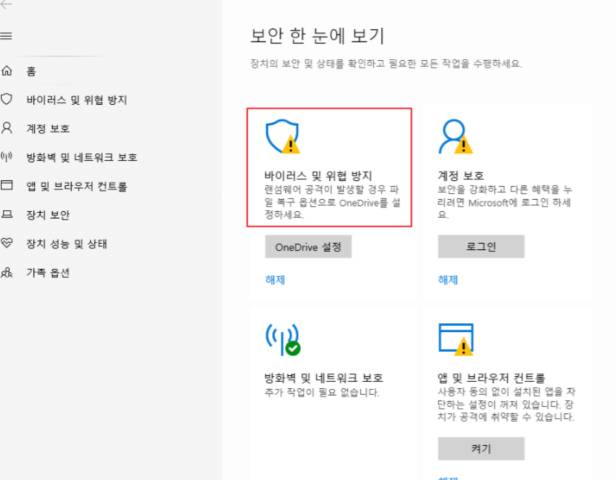Click the window icon beside 앱 및 브라우저 컨트롤
This screenshot has height=480, width=616.
(8, 186)
